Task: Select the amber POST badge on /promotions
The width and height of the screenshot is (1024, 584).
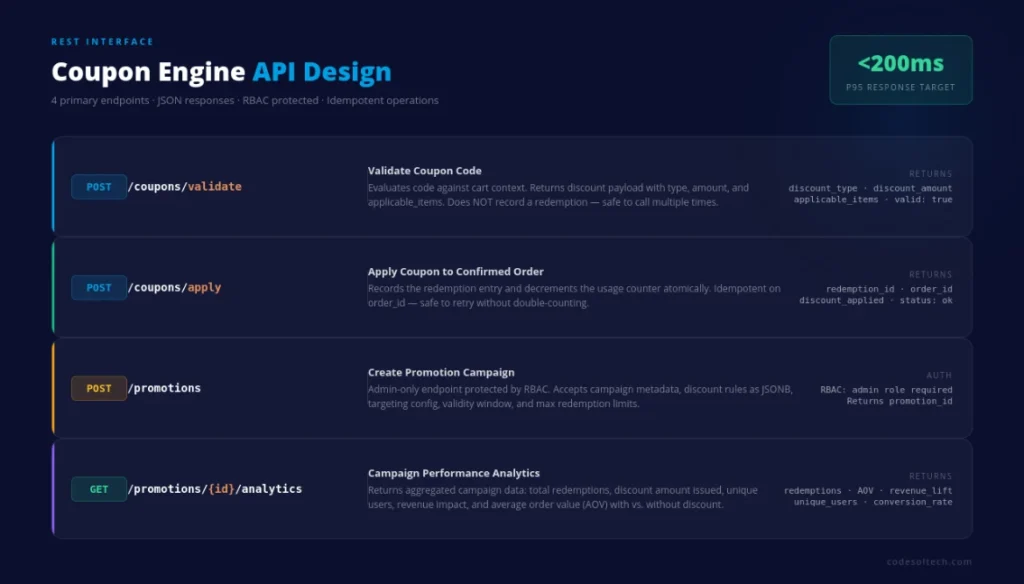Action: (x=98, y=388)
